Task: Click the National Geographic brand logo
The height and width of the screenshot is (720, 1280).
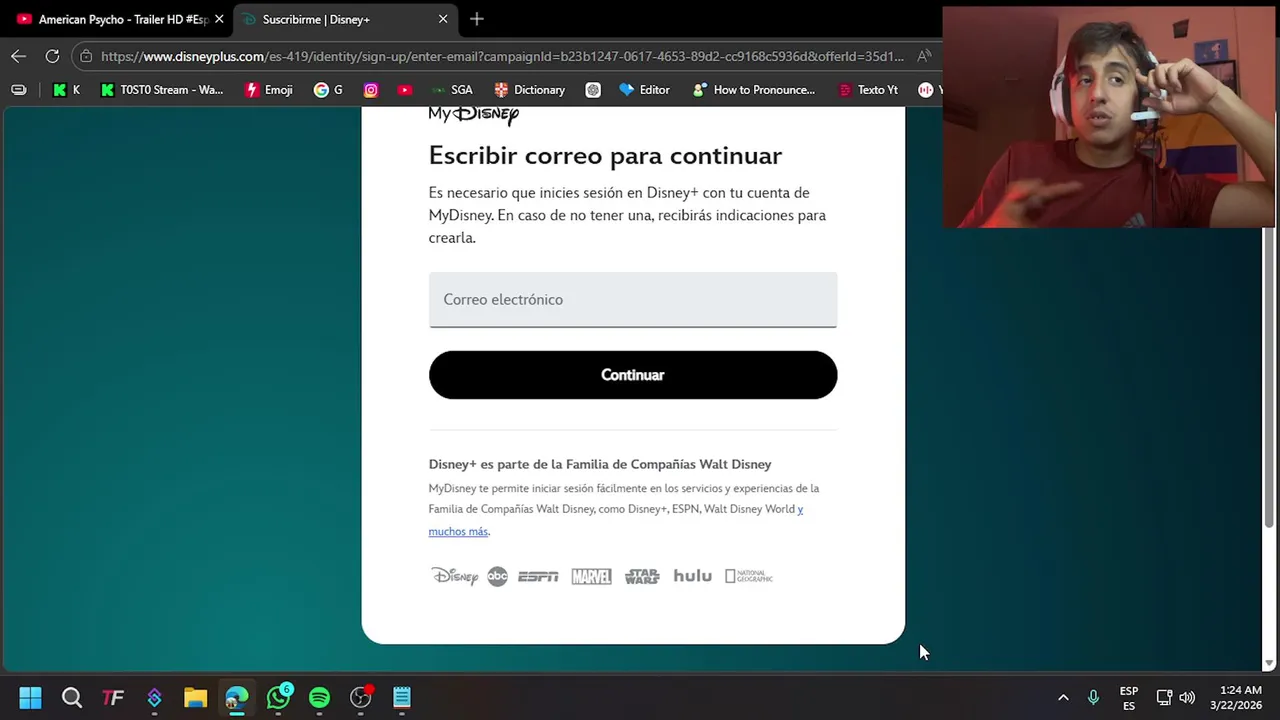Action: (x=749, y=576)
